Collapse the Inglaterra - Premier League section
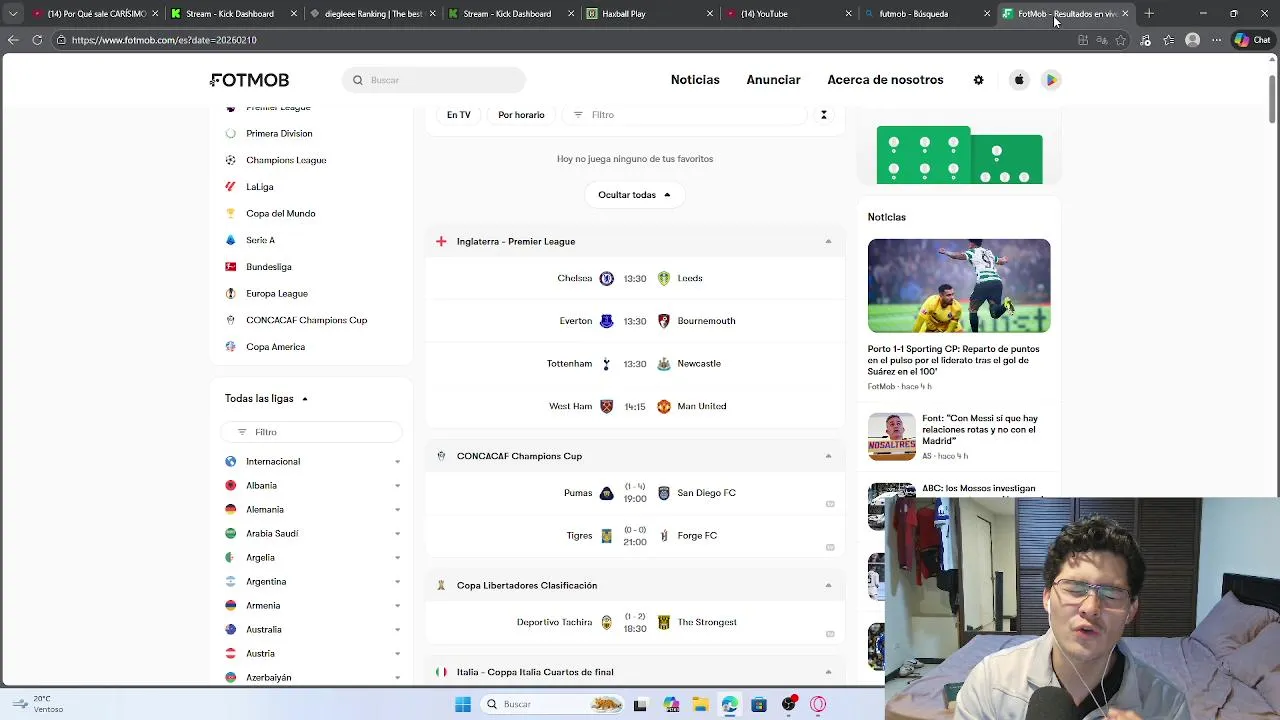The width and height of the screenshot is (1280, 720). point(828,241)
